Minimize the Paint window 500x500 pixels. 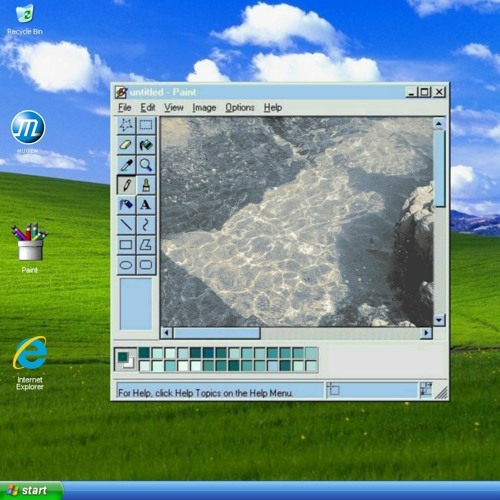[x=411, y=92]
